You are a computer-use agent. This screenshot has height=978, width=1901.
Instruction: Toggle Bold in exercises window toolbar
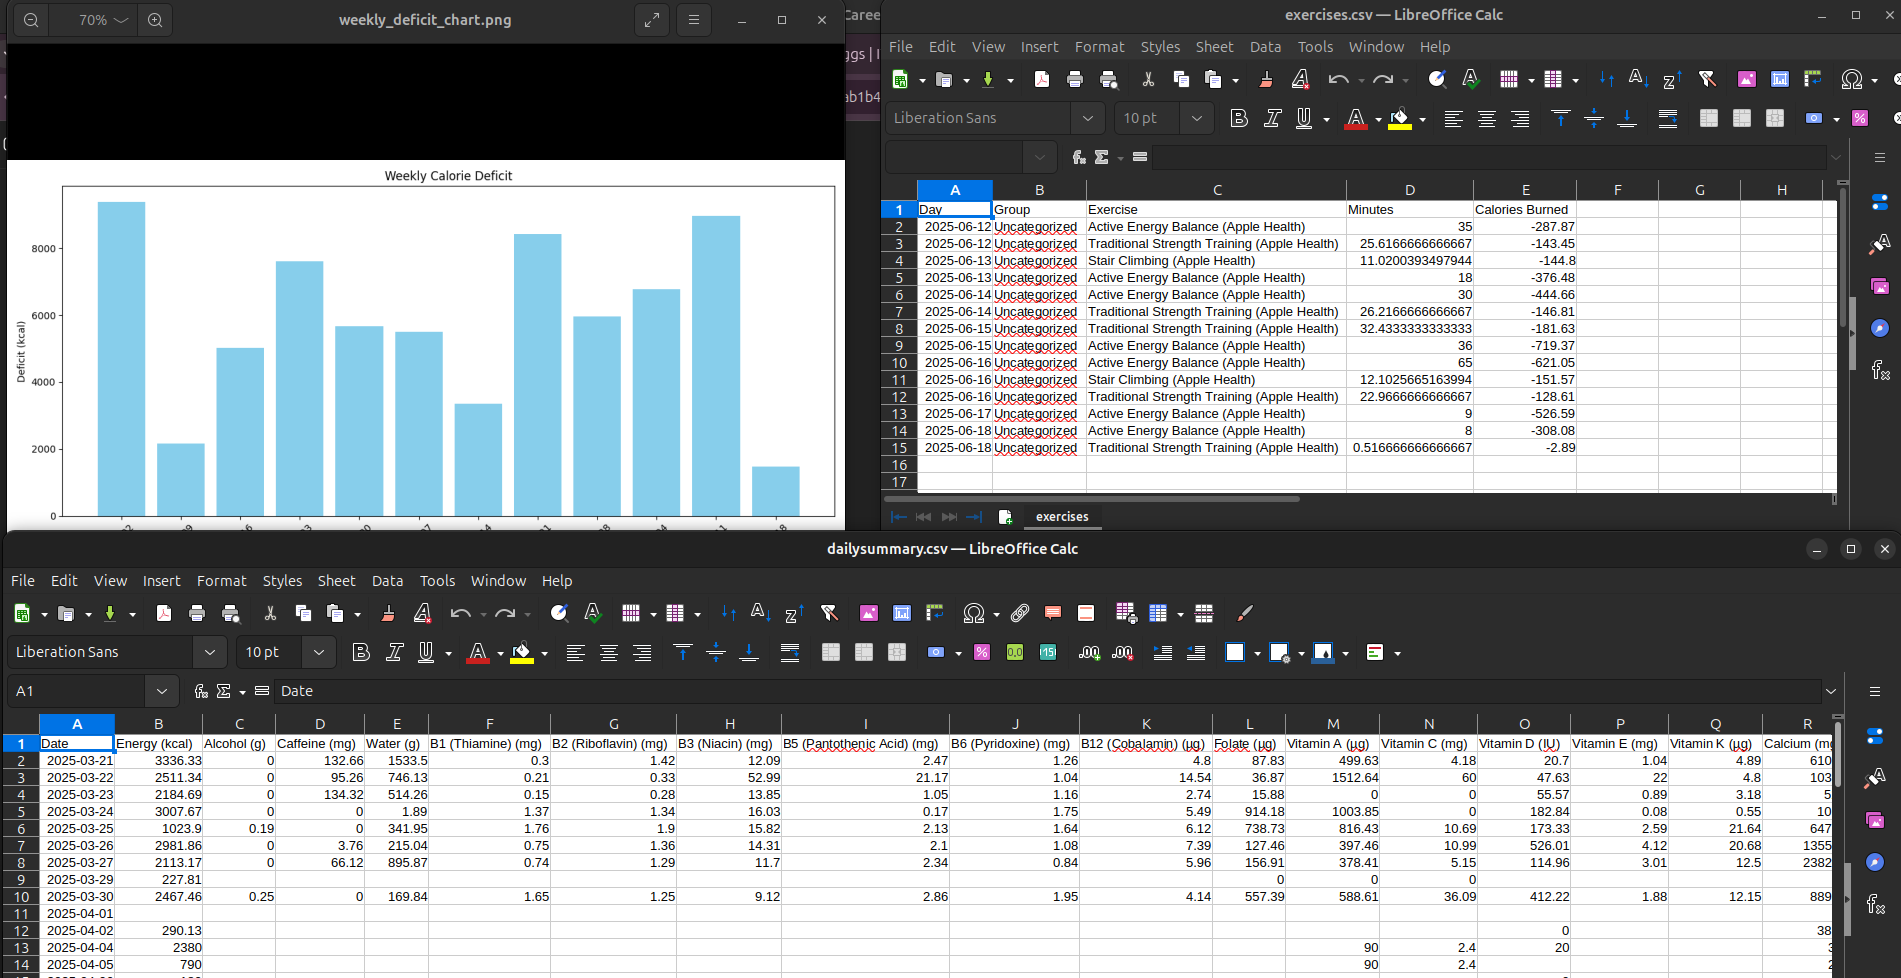click(1239, 118)
